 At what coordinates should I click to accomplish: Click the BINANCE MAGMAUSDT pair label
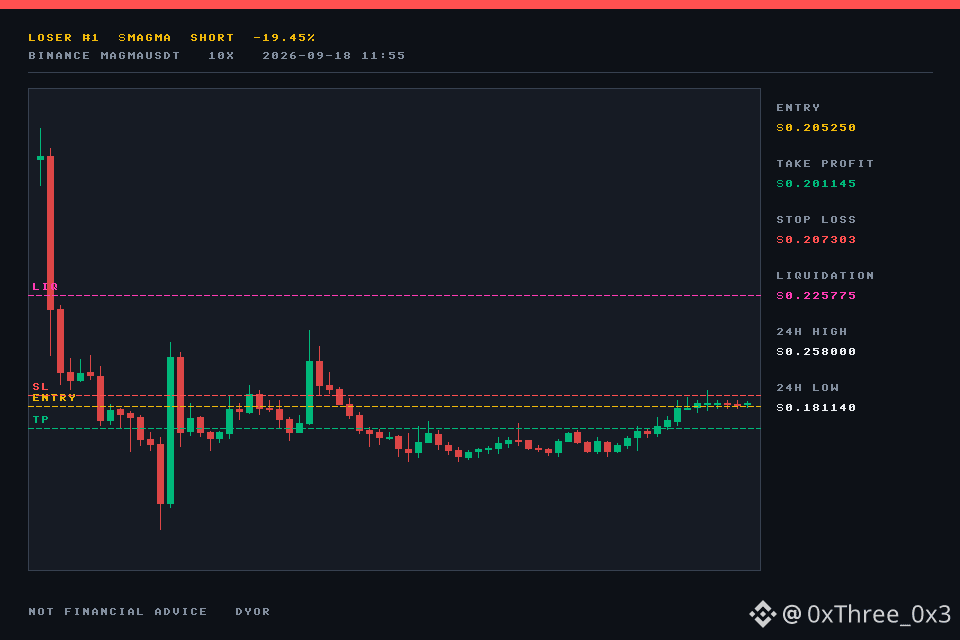[104, 56]
